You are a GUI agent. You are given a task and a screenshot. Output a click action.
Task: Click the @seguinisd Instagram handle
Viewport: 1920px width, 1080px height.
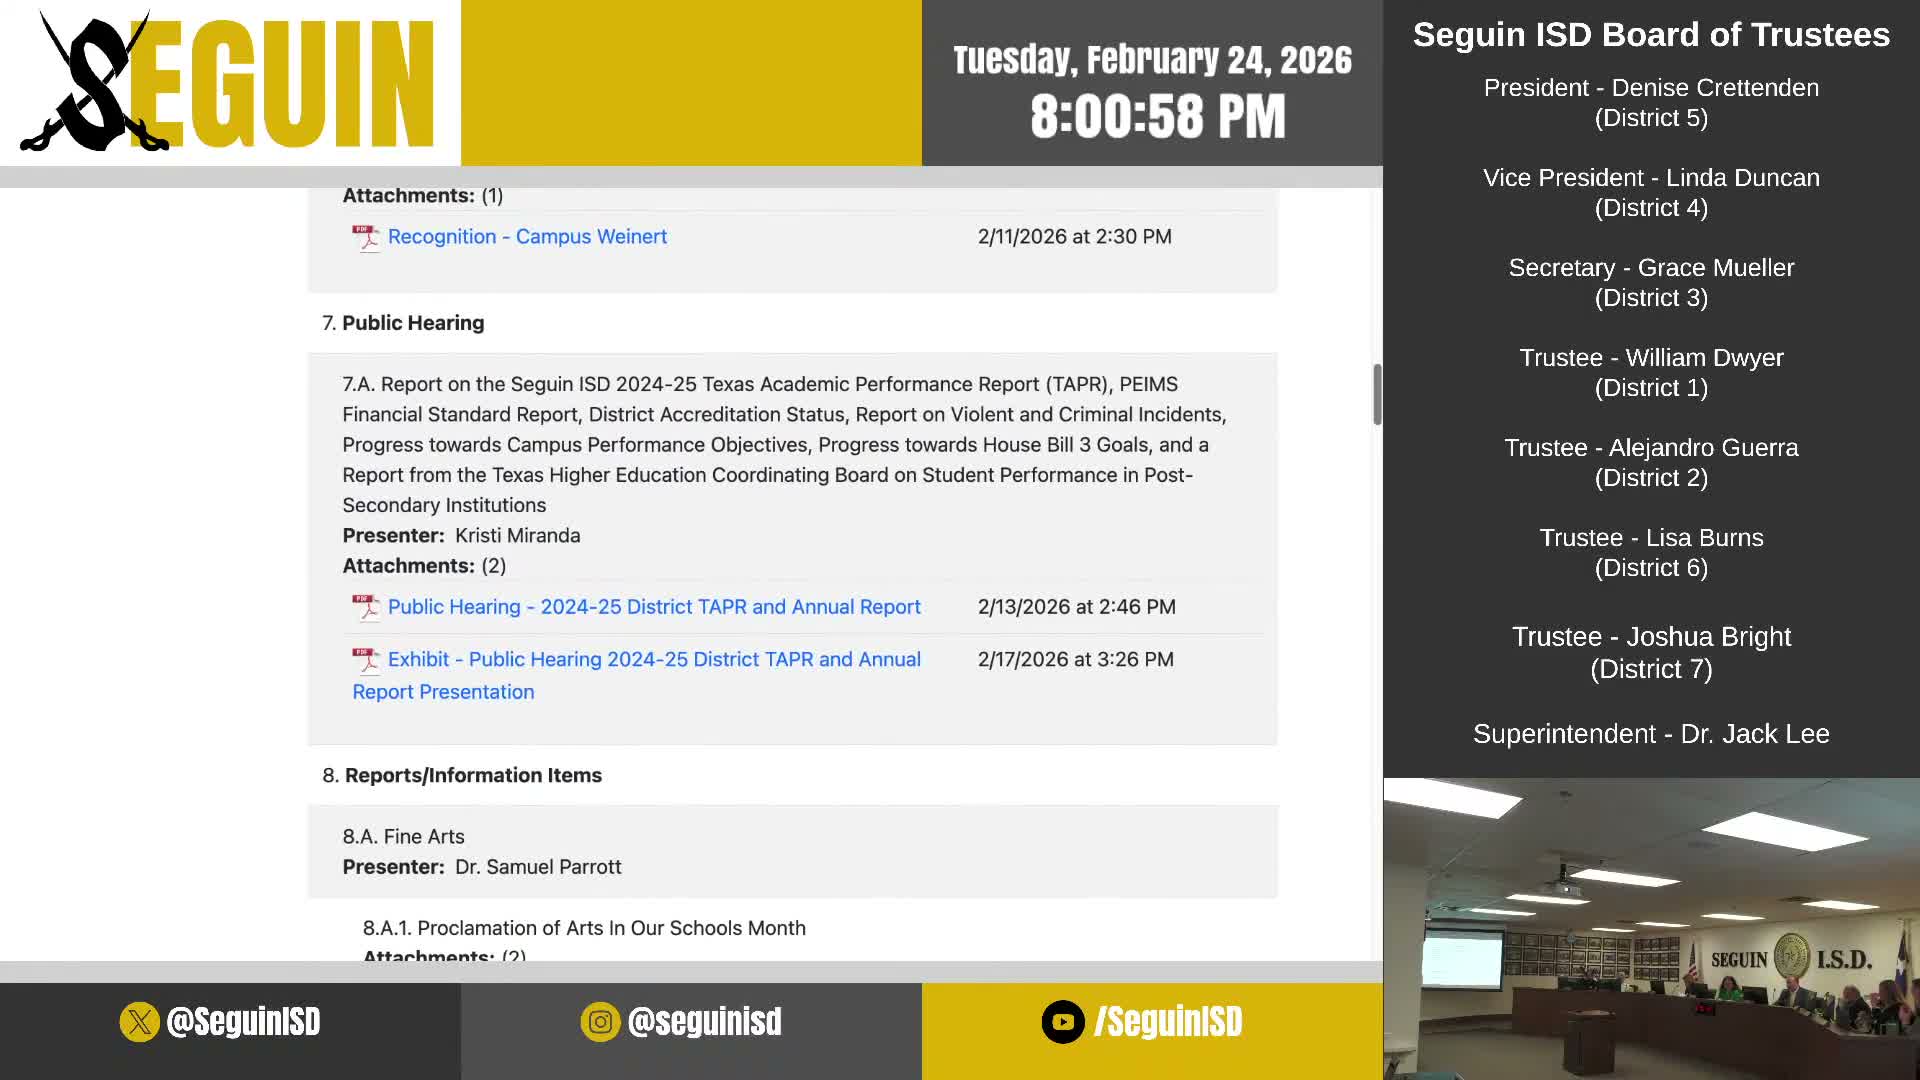click(704, 1022)
